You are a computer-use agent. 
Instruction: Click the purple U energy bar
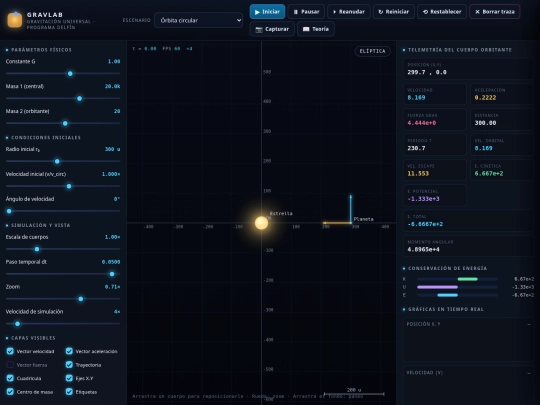pyautogui.click(x=437, y=287)
